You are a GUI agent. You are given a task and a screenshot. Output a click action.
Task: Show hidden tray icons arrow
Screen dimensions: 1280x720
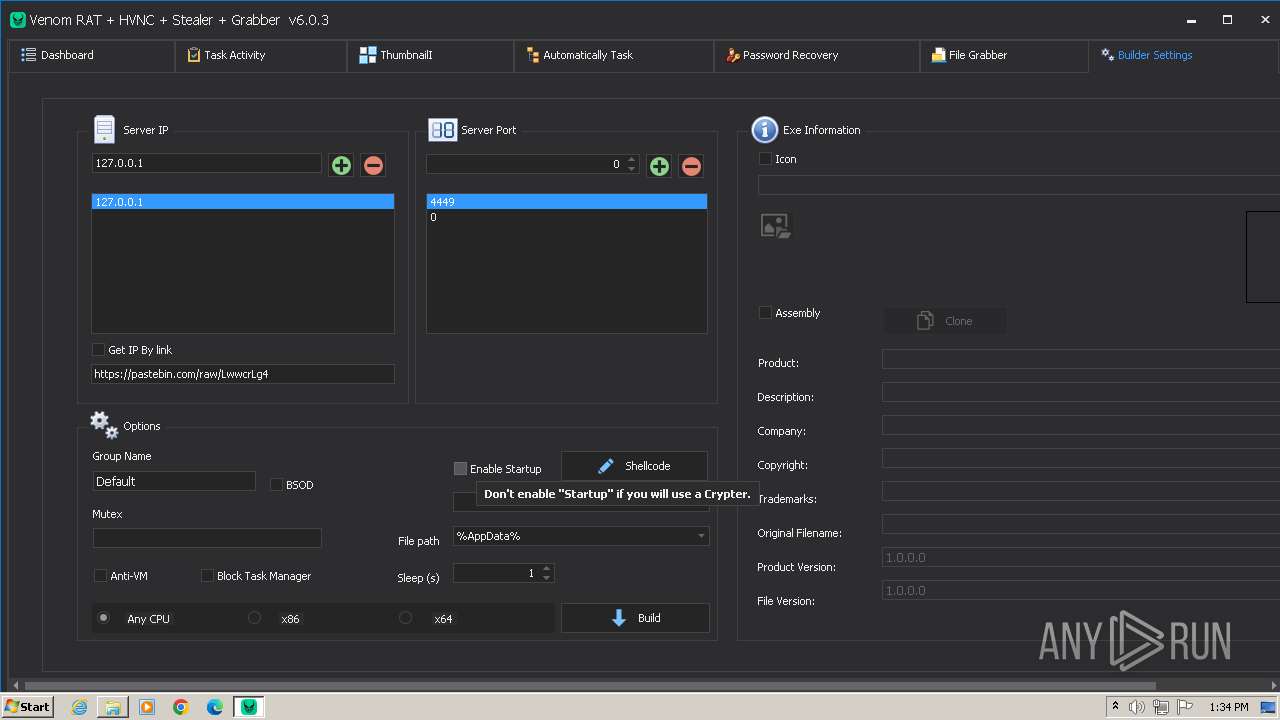click(1115, 707)
